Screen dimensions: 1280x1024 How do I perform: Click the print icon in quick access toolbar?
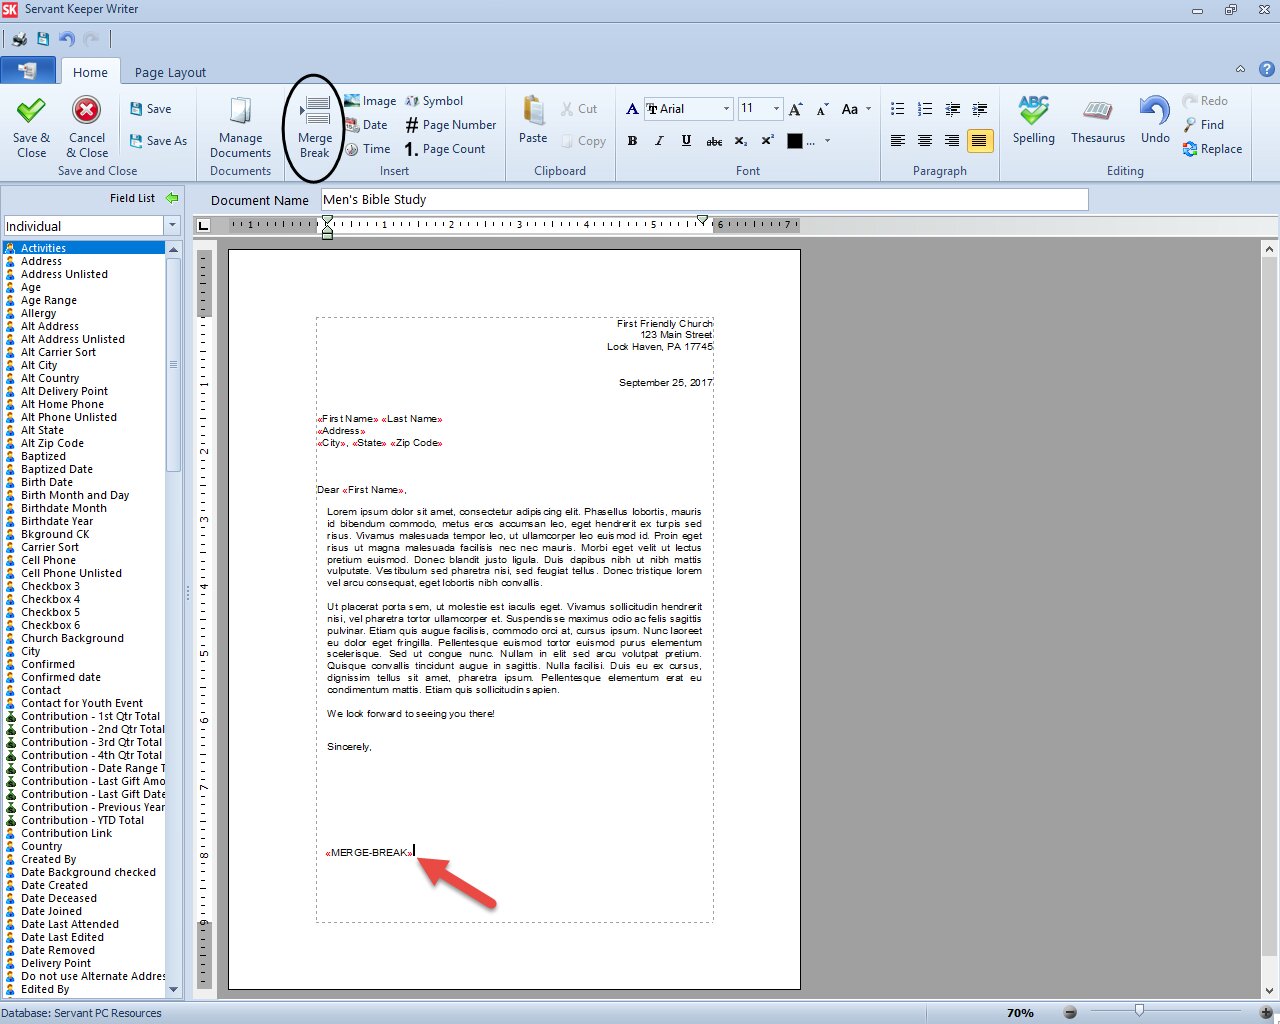pyautogui.click(x=19, y=39)
